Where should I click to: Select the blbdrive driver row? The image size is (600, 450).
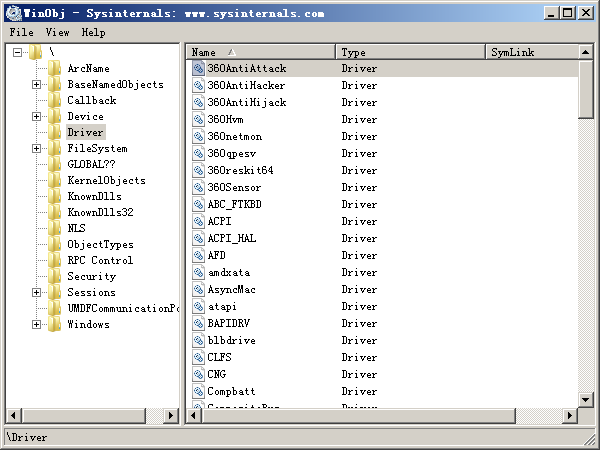point(382,340)
